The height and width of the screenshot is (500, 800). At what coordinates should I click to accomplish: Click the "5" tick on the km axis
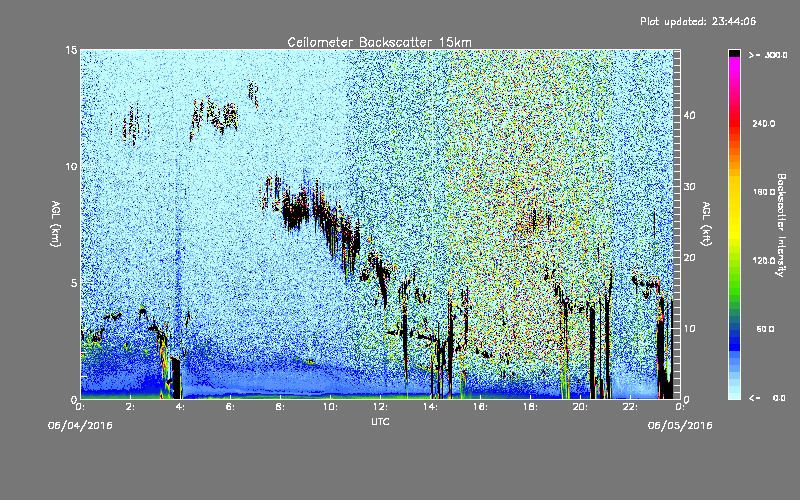[74, 283]
